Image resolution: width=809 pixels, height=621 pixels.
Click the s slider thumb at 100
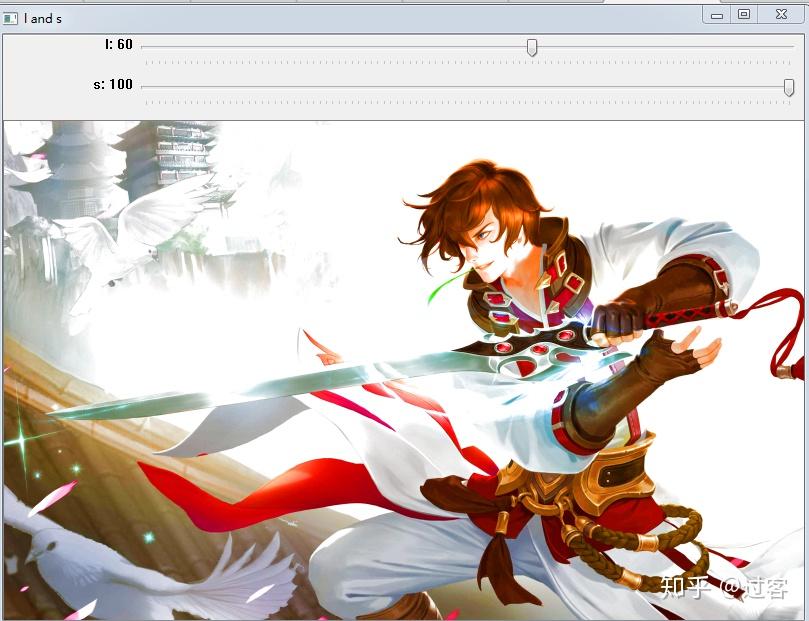pos(788,87)
